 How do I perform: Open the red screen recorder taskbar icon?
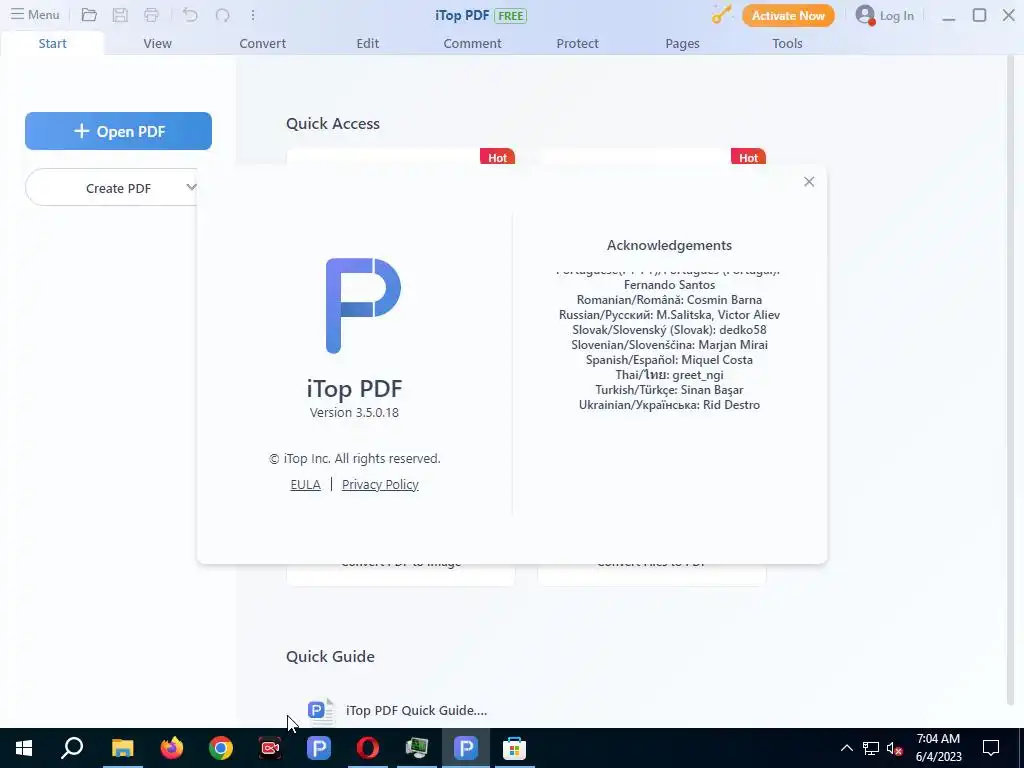pyautogui.click(x=270, y=748)
